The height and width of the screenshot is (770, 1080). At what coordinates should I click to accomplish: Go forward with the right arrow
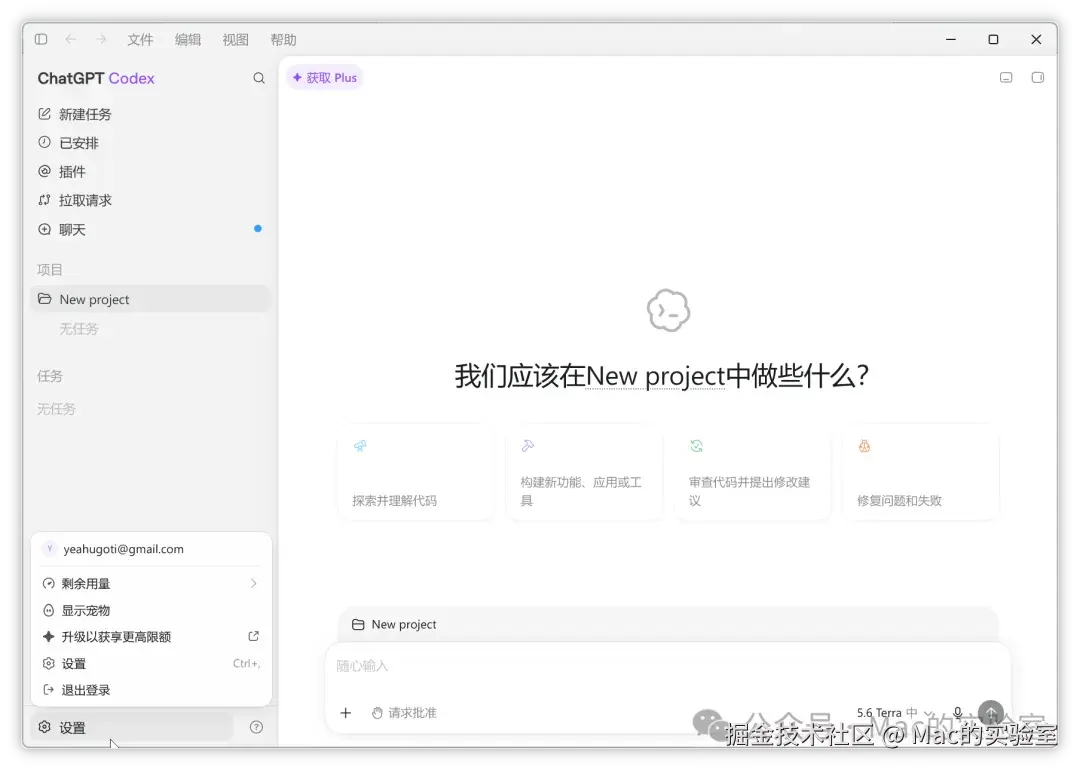[101, 39]
